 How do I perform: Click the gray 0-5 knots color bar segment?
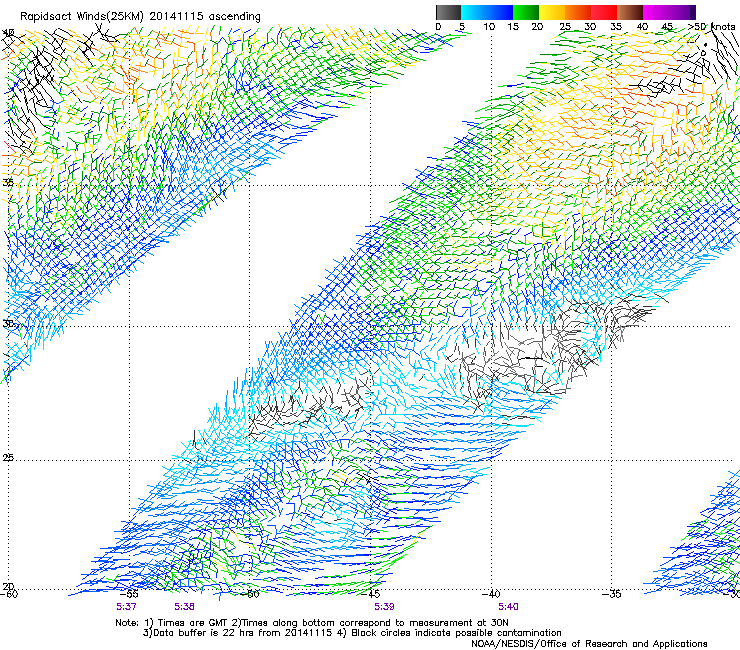click(448, 12)
